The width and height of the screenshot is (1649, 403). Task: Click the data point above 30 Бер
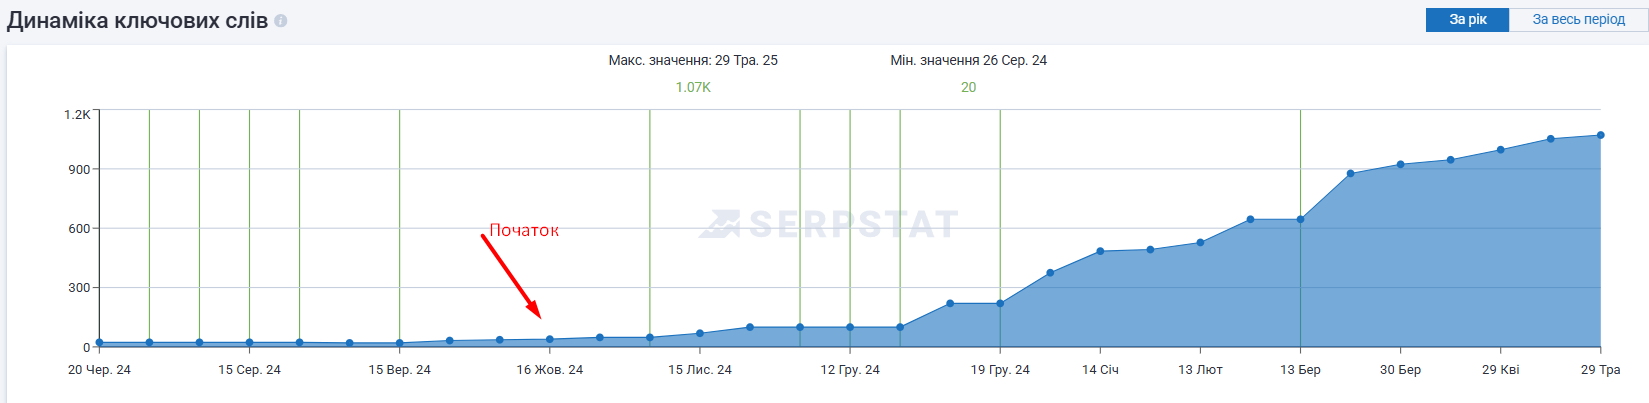1400,164
